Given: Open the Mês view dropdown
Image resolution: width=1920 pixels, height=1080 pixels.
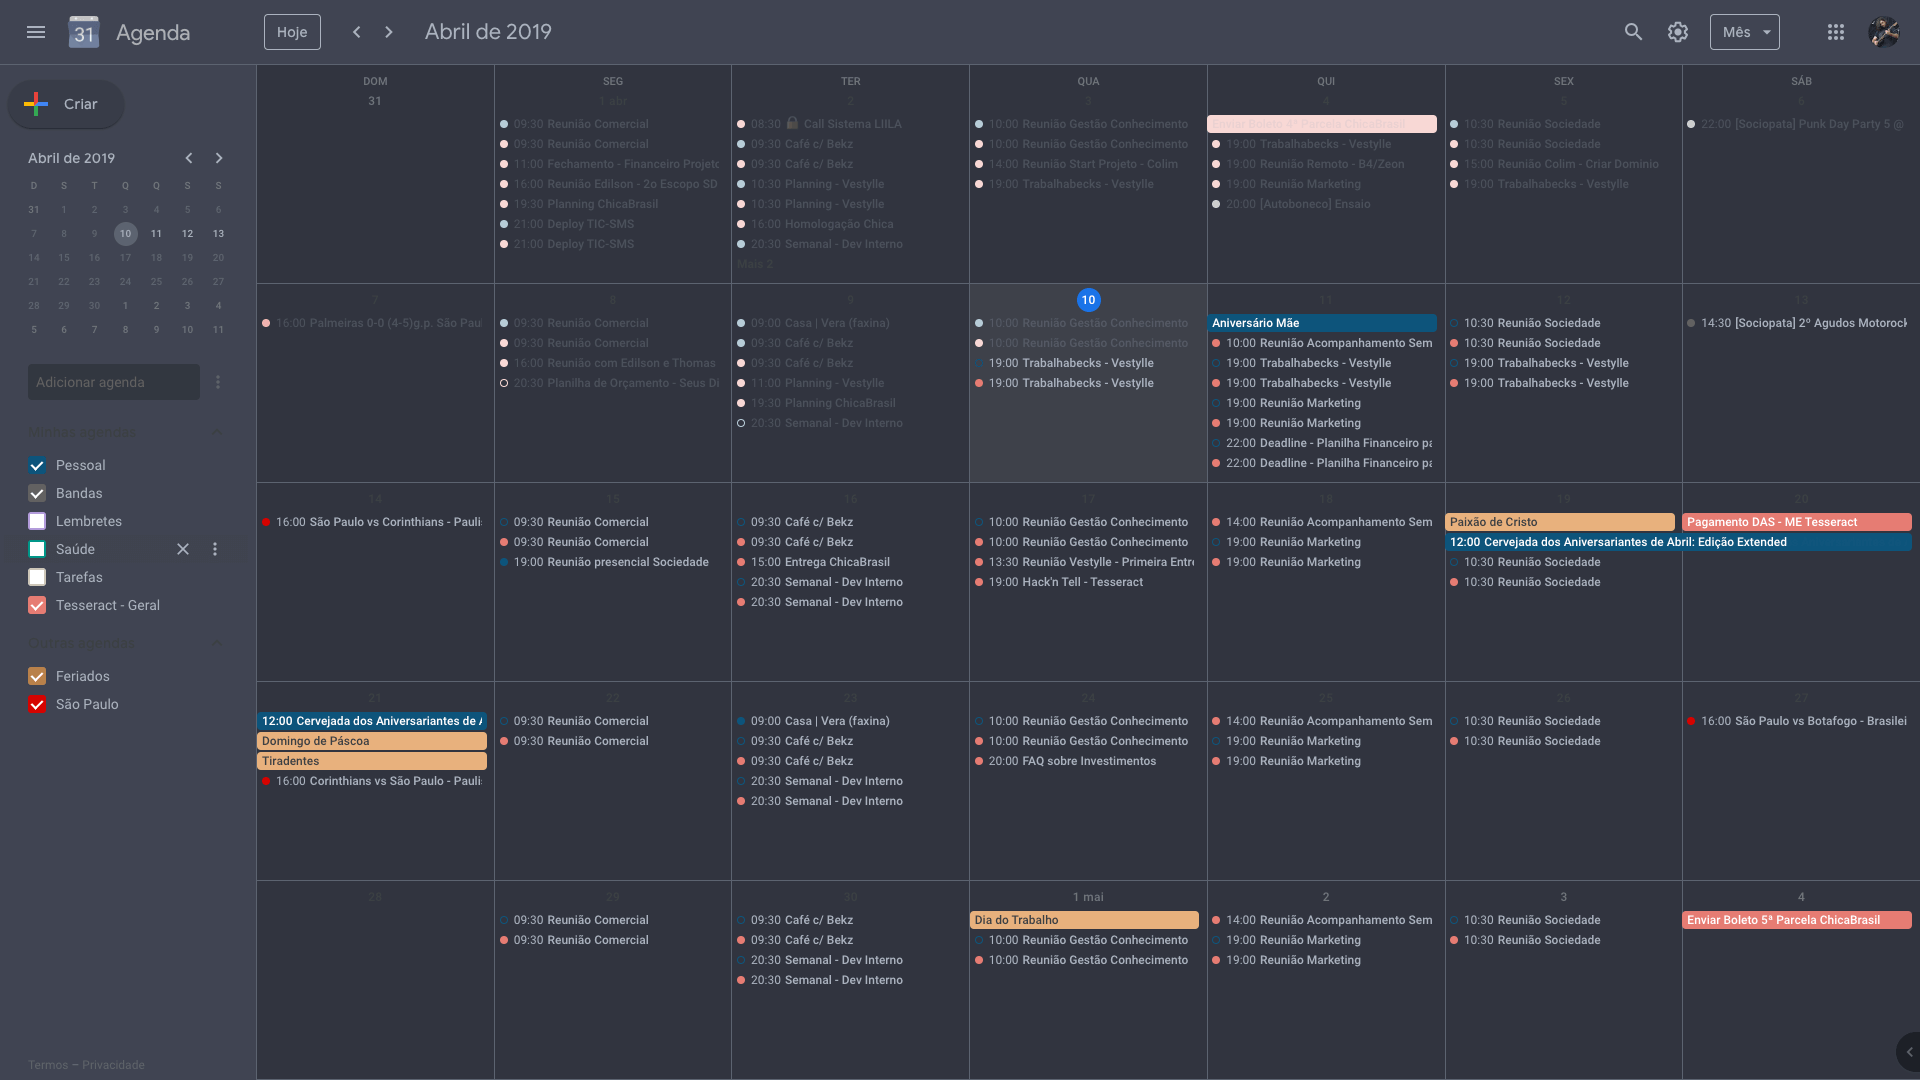Looking at the screenshot, I should [1744, 32].
